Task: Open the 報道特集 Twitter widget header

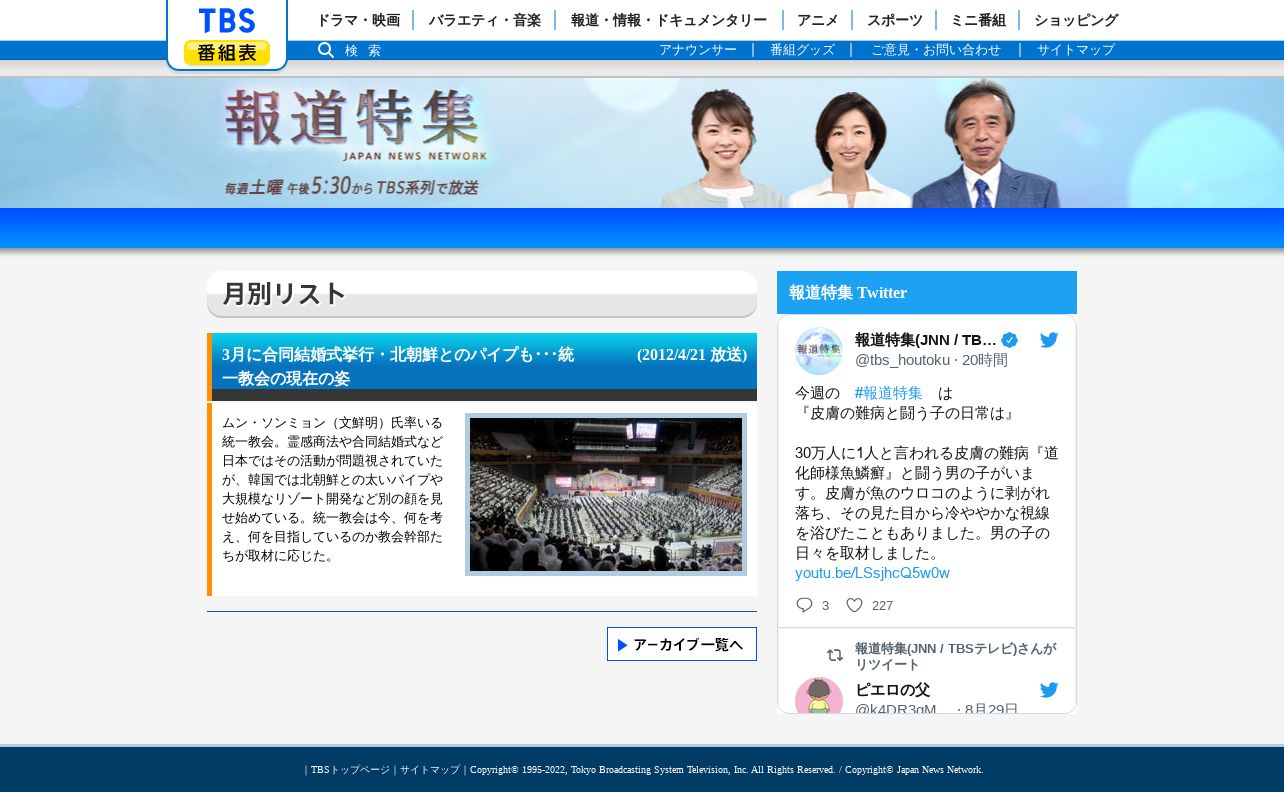Action: pos(927,292)
